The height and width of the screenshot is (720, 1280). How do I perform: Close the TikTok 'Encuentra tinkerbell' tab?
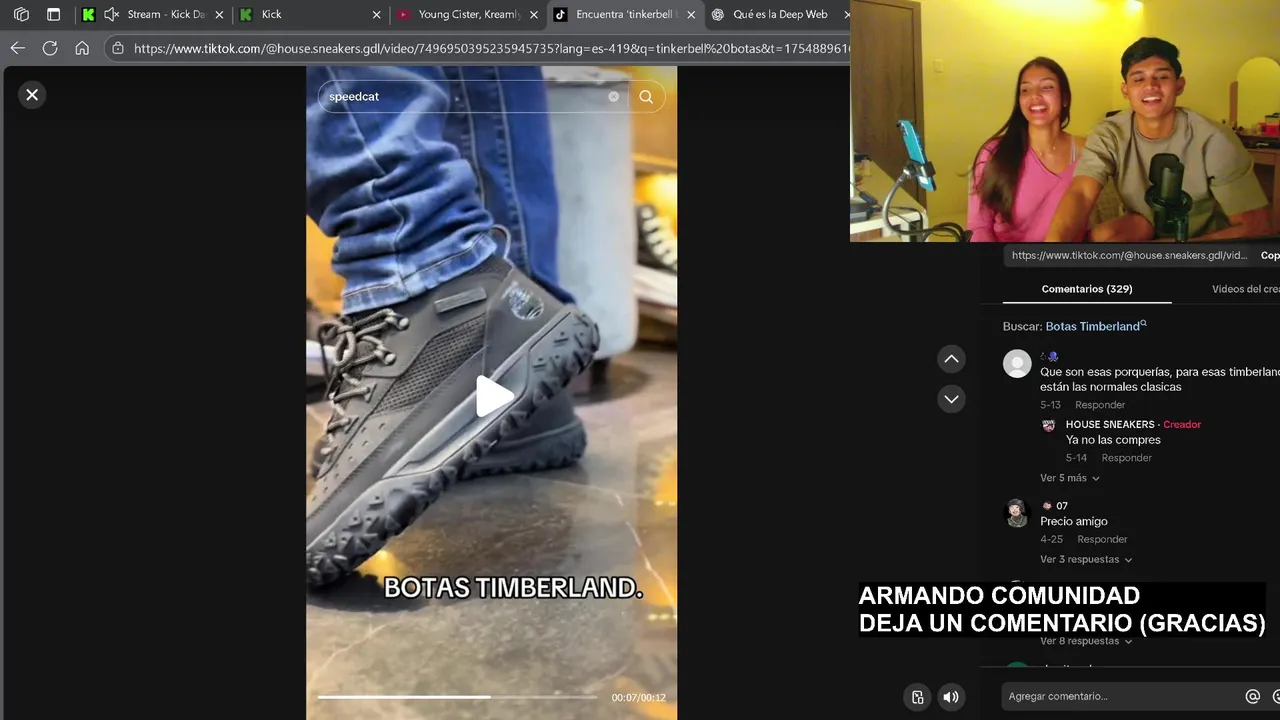[690, 15]
